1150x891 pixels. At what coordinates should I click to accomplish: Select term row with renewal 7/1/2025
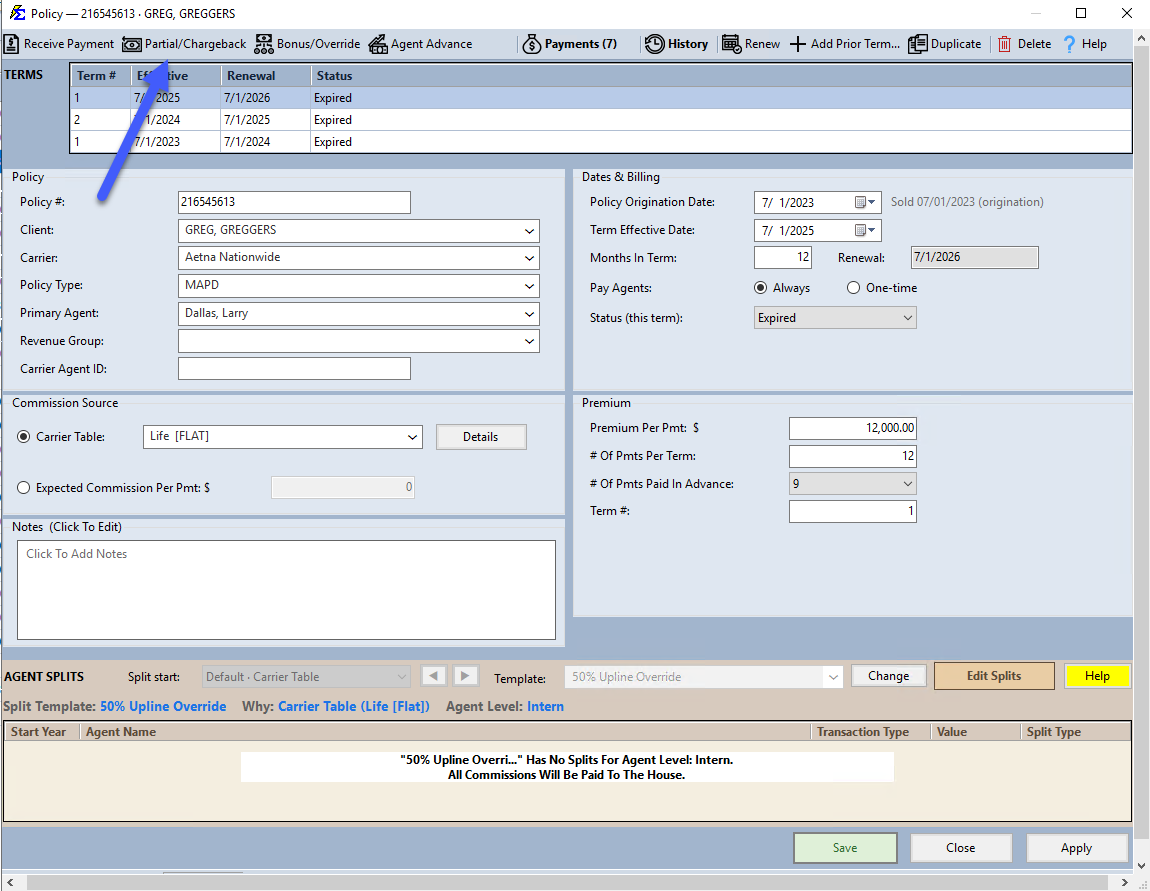pos(601,120)
